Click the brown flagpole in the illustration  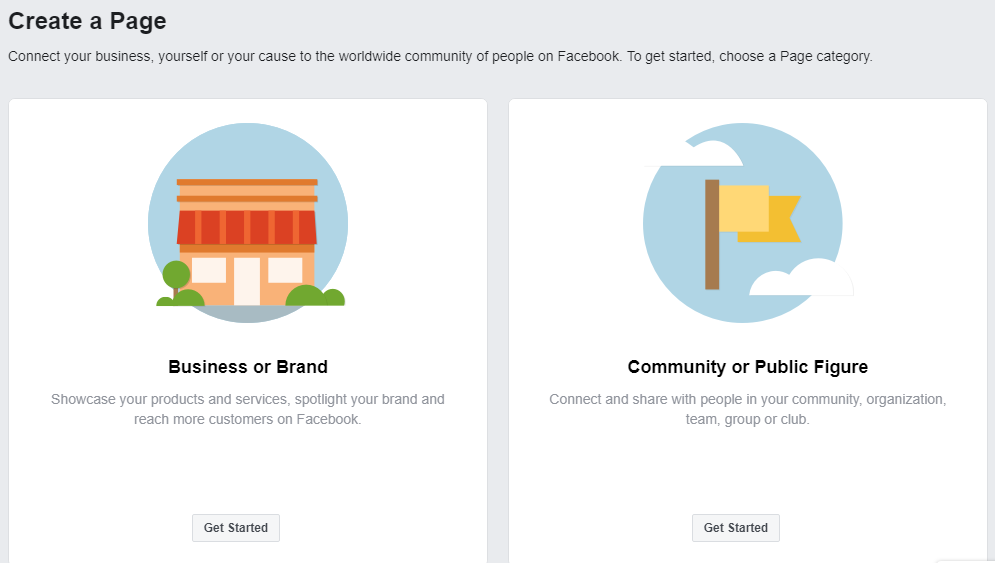(712, 234)
